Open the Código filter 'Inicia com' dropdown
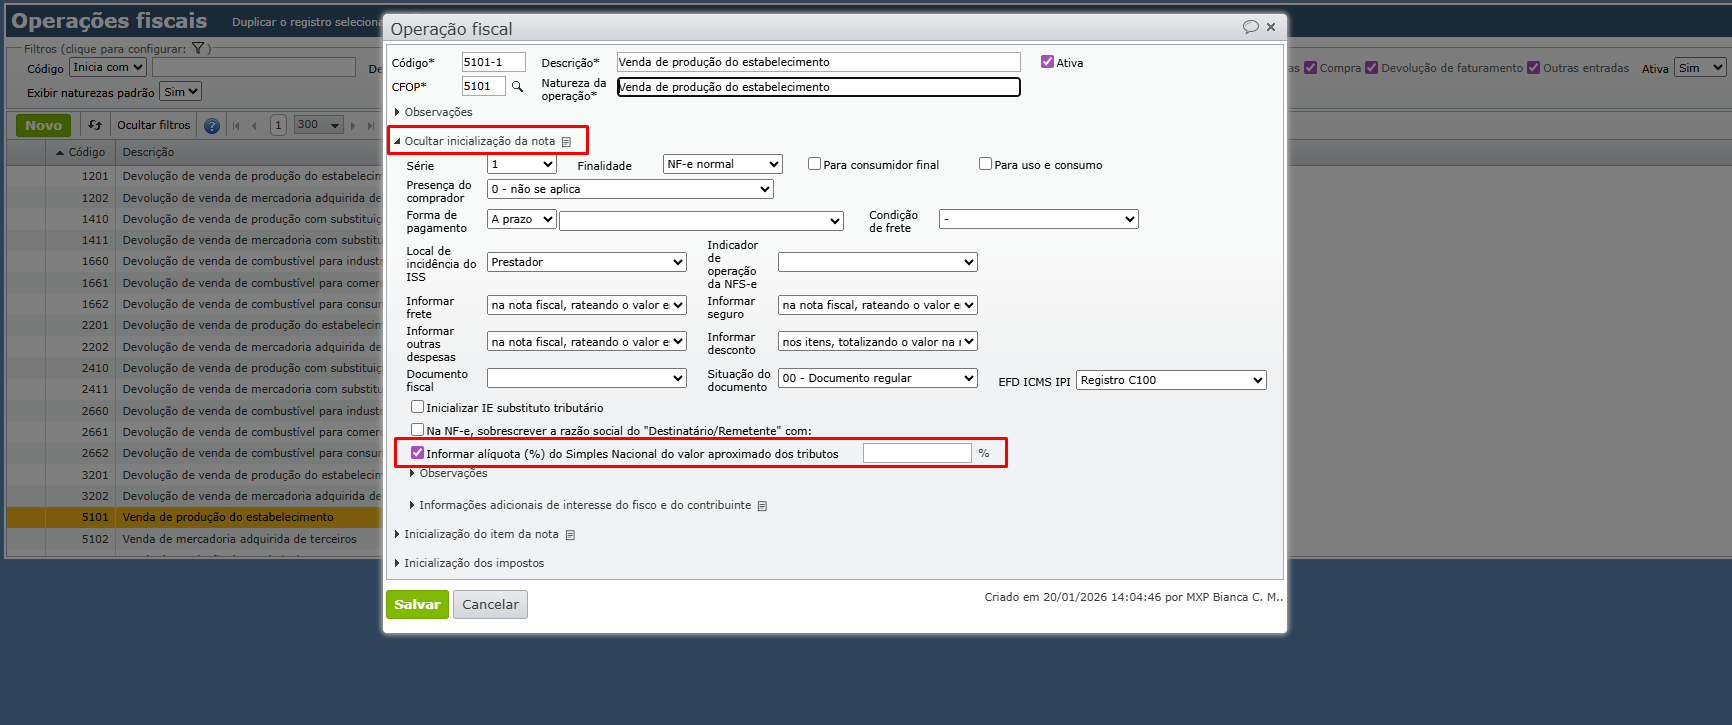1732x725 pixels. coord(108,67)
